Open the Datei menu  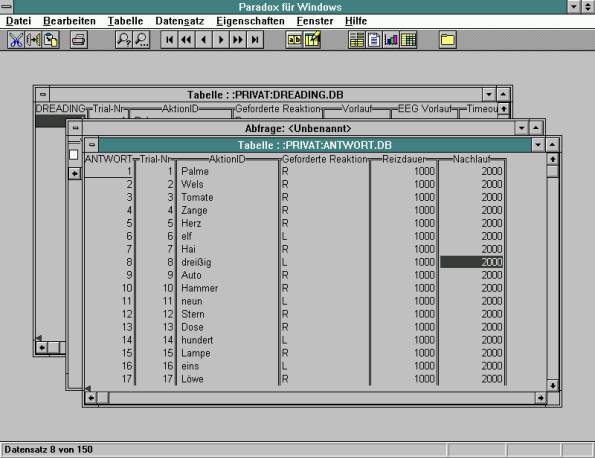click(18, 21)
